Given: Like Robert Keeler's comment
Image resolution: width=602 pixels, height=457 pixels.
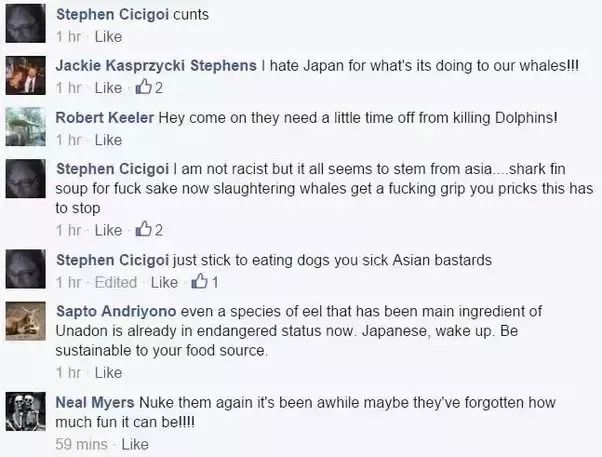Looking at the screenshot, I should click(x=108, y=140).
